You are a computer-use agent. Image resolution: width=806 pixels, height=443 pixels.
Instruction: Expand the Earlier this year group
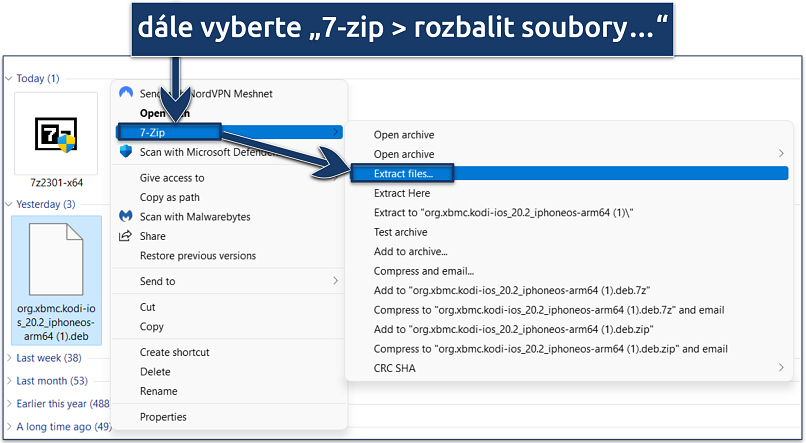coord(9,403)
